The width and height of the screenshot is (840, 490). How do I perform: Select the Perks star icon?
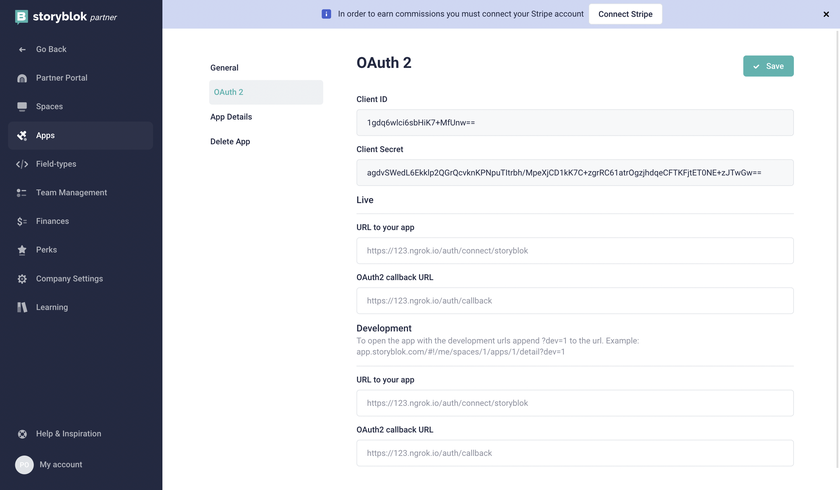point(22,250)
